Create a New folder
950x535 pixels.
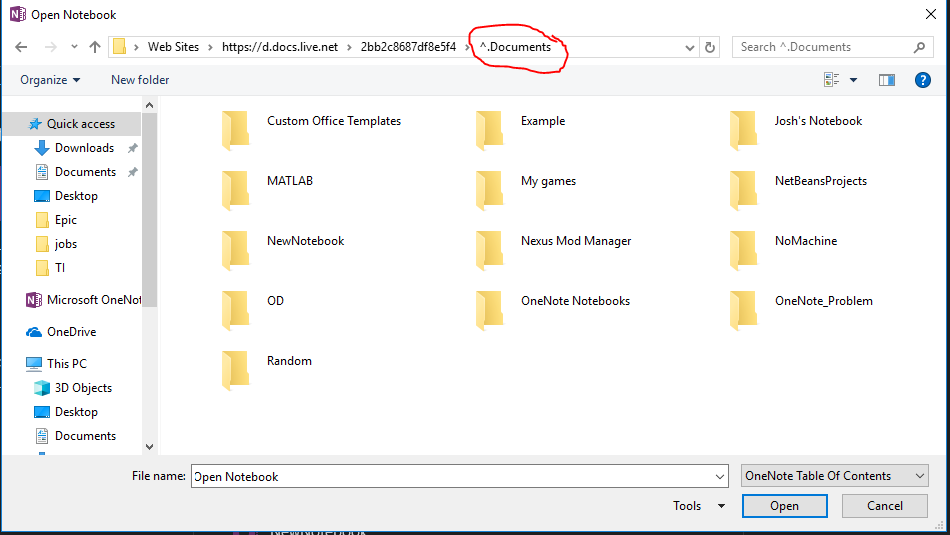(140, 80)
